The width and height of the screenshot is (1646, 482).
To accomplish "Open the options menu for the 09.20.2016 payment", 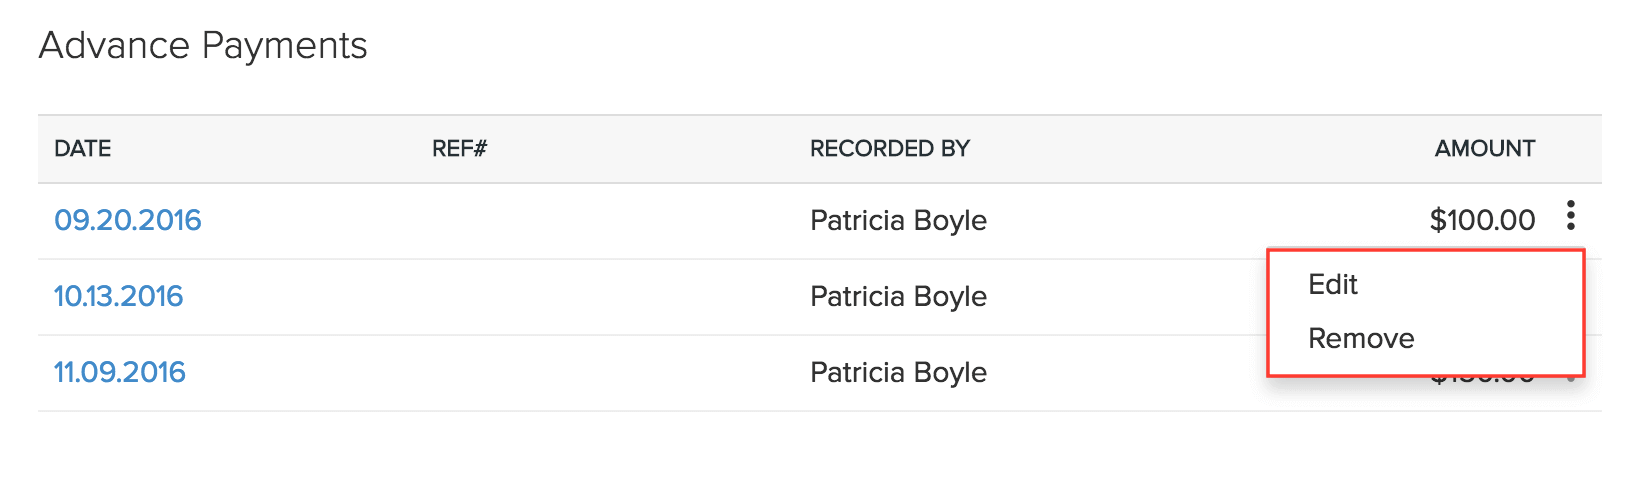I will (x=1571, y=216).
